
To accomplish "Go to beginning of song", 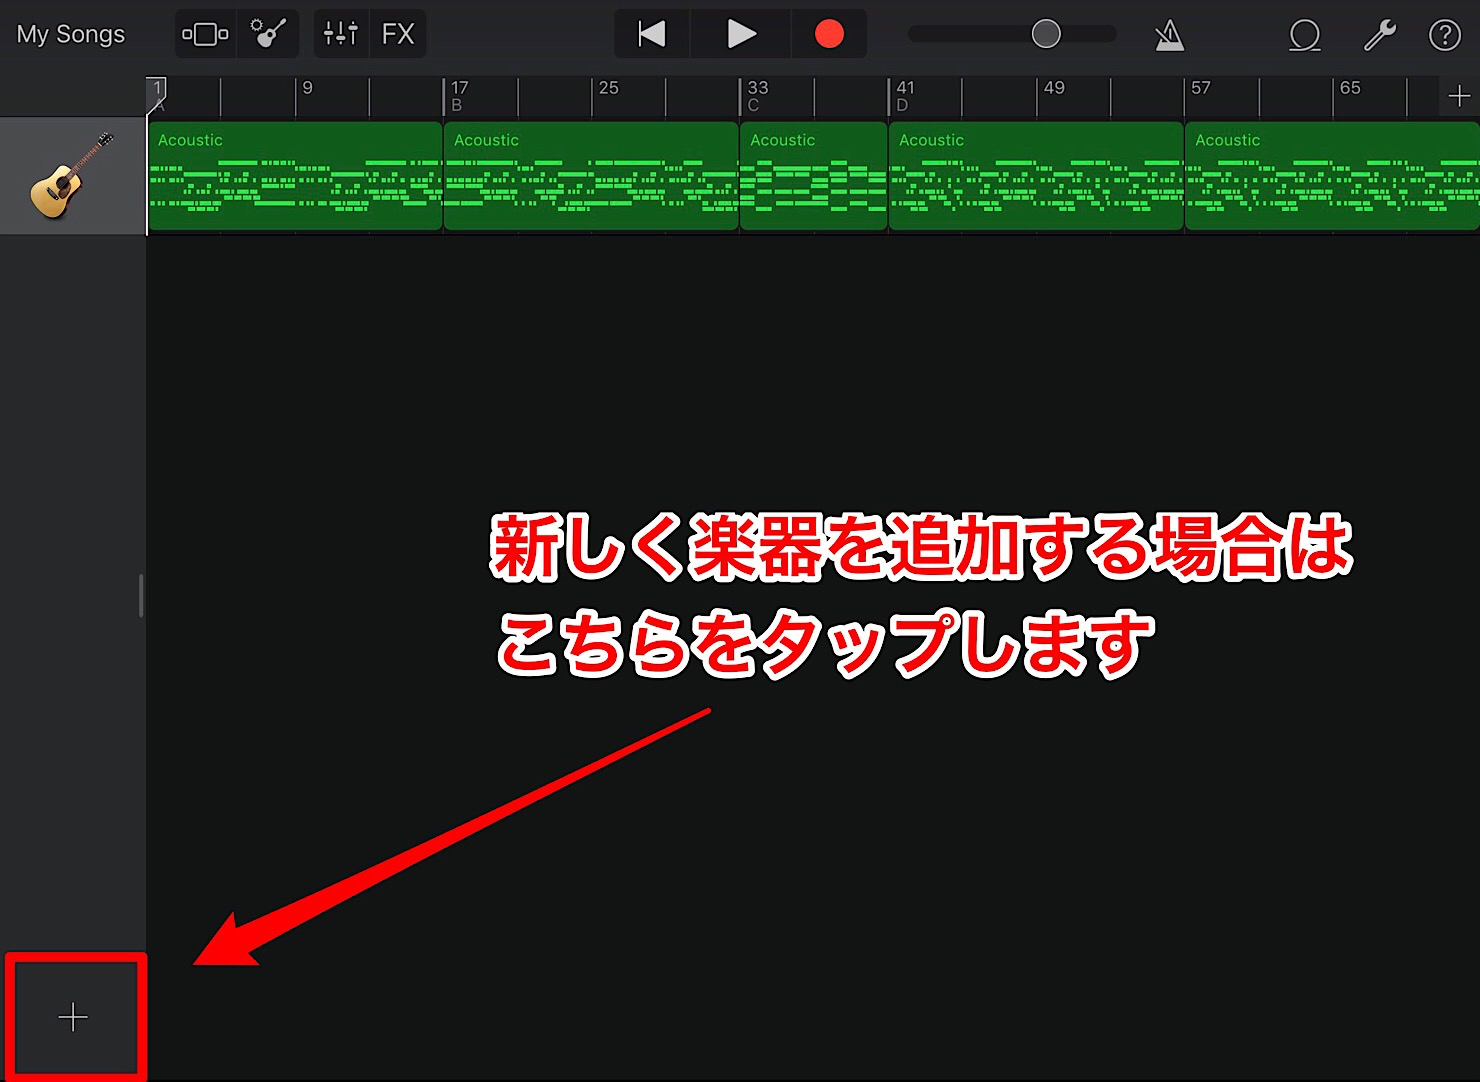I will click(652, 34).
